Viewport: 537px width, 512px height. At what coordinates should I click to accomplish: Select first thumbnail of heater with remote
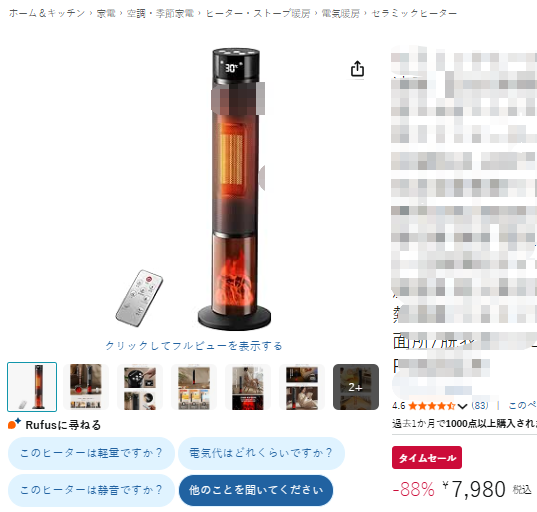click(x=32, y=387)
